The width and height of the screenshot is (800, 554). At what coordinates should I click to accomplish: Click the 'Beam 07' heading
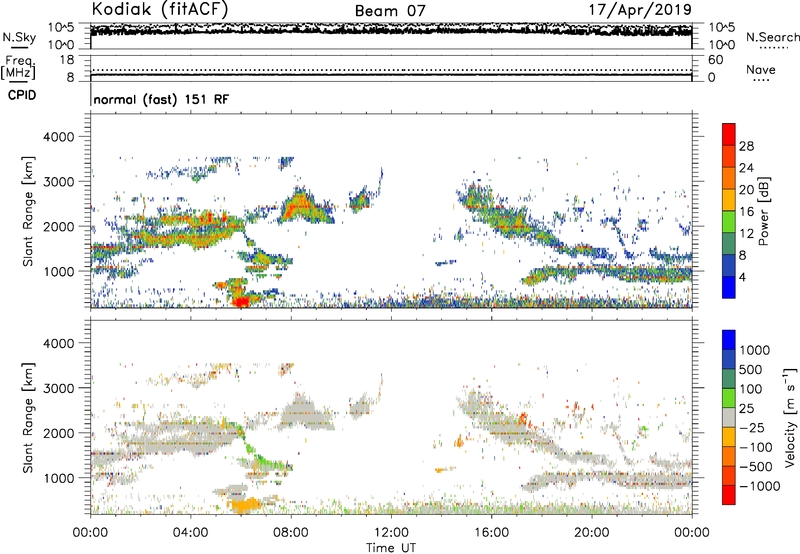390,11
